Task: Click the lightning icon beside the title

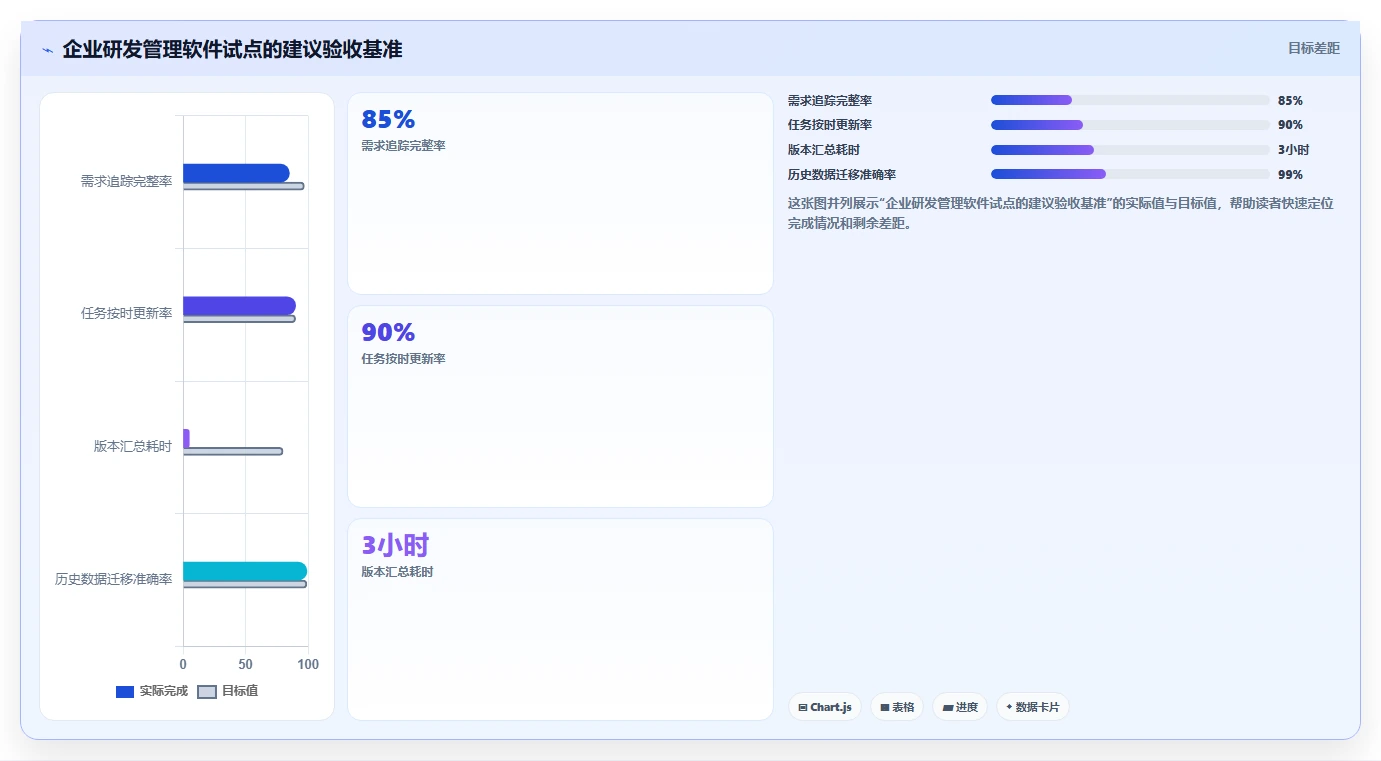Action: 47,50
